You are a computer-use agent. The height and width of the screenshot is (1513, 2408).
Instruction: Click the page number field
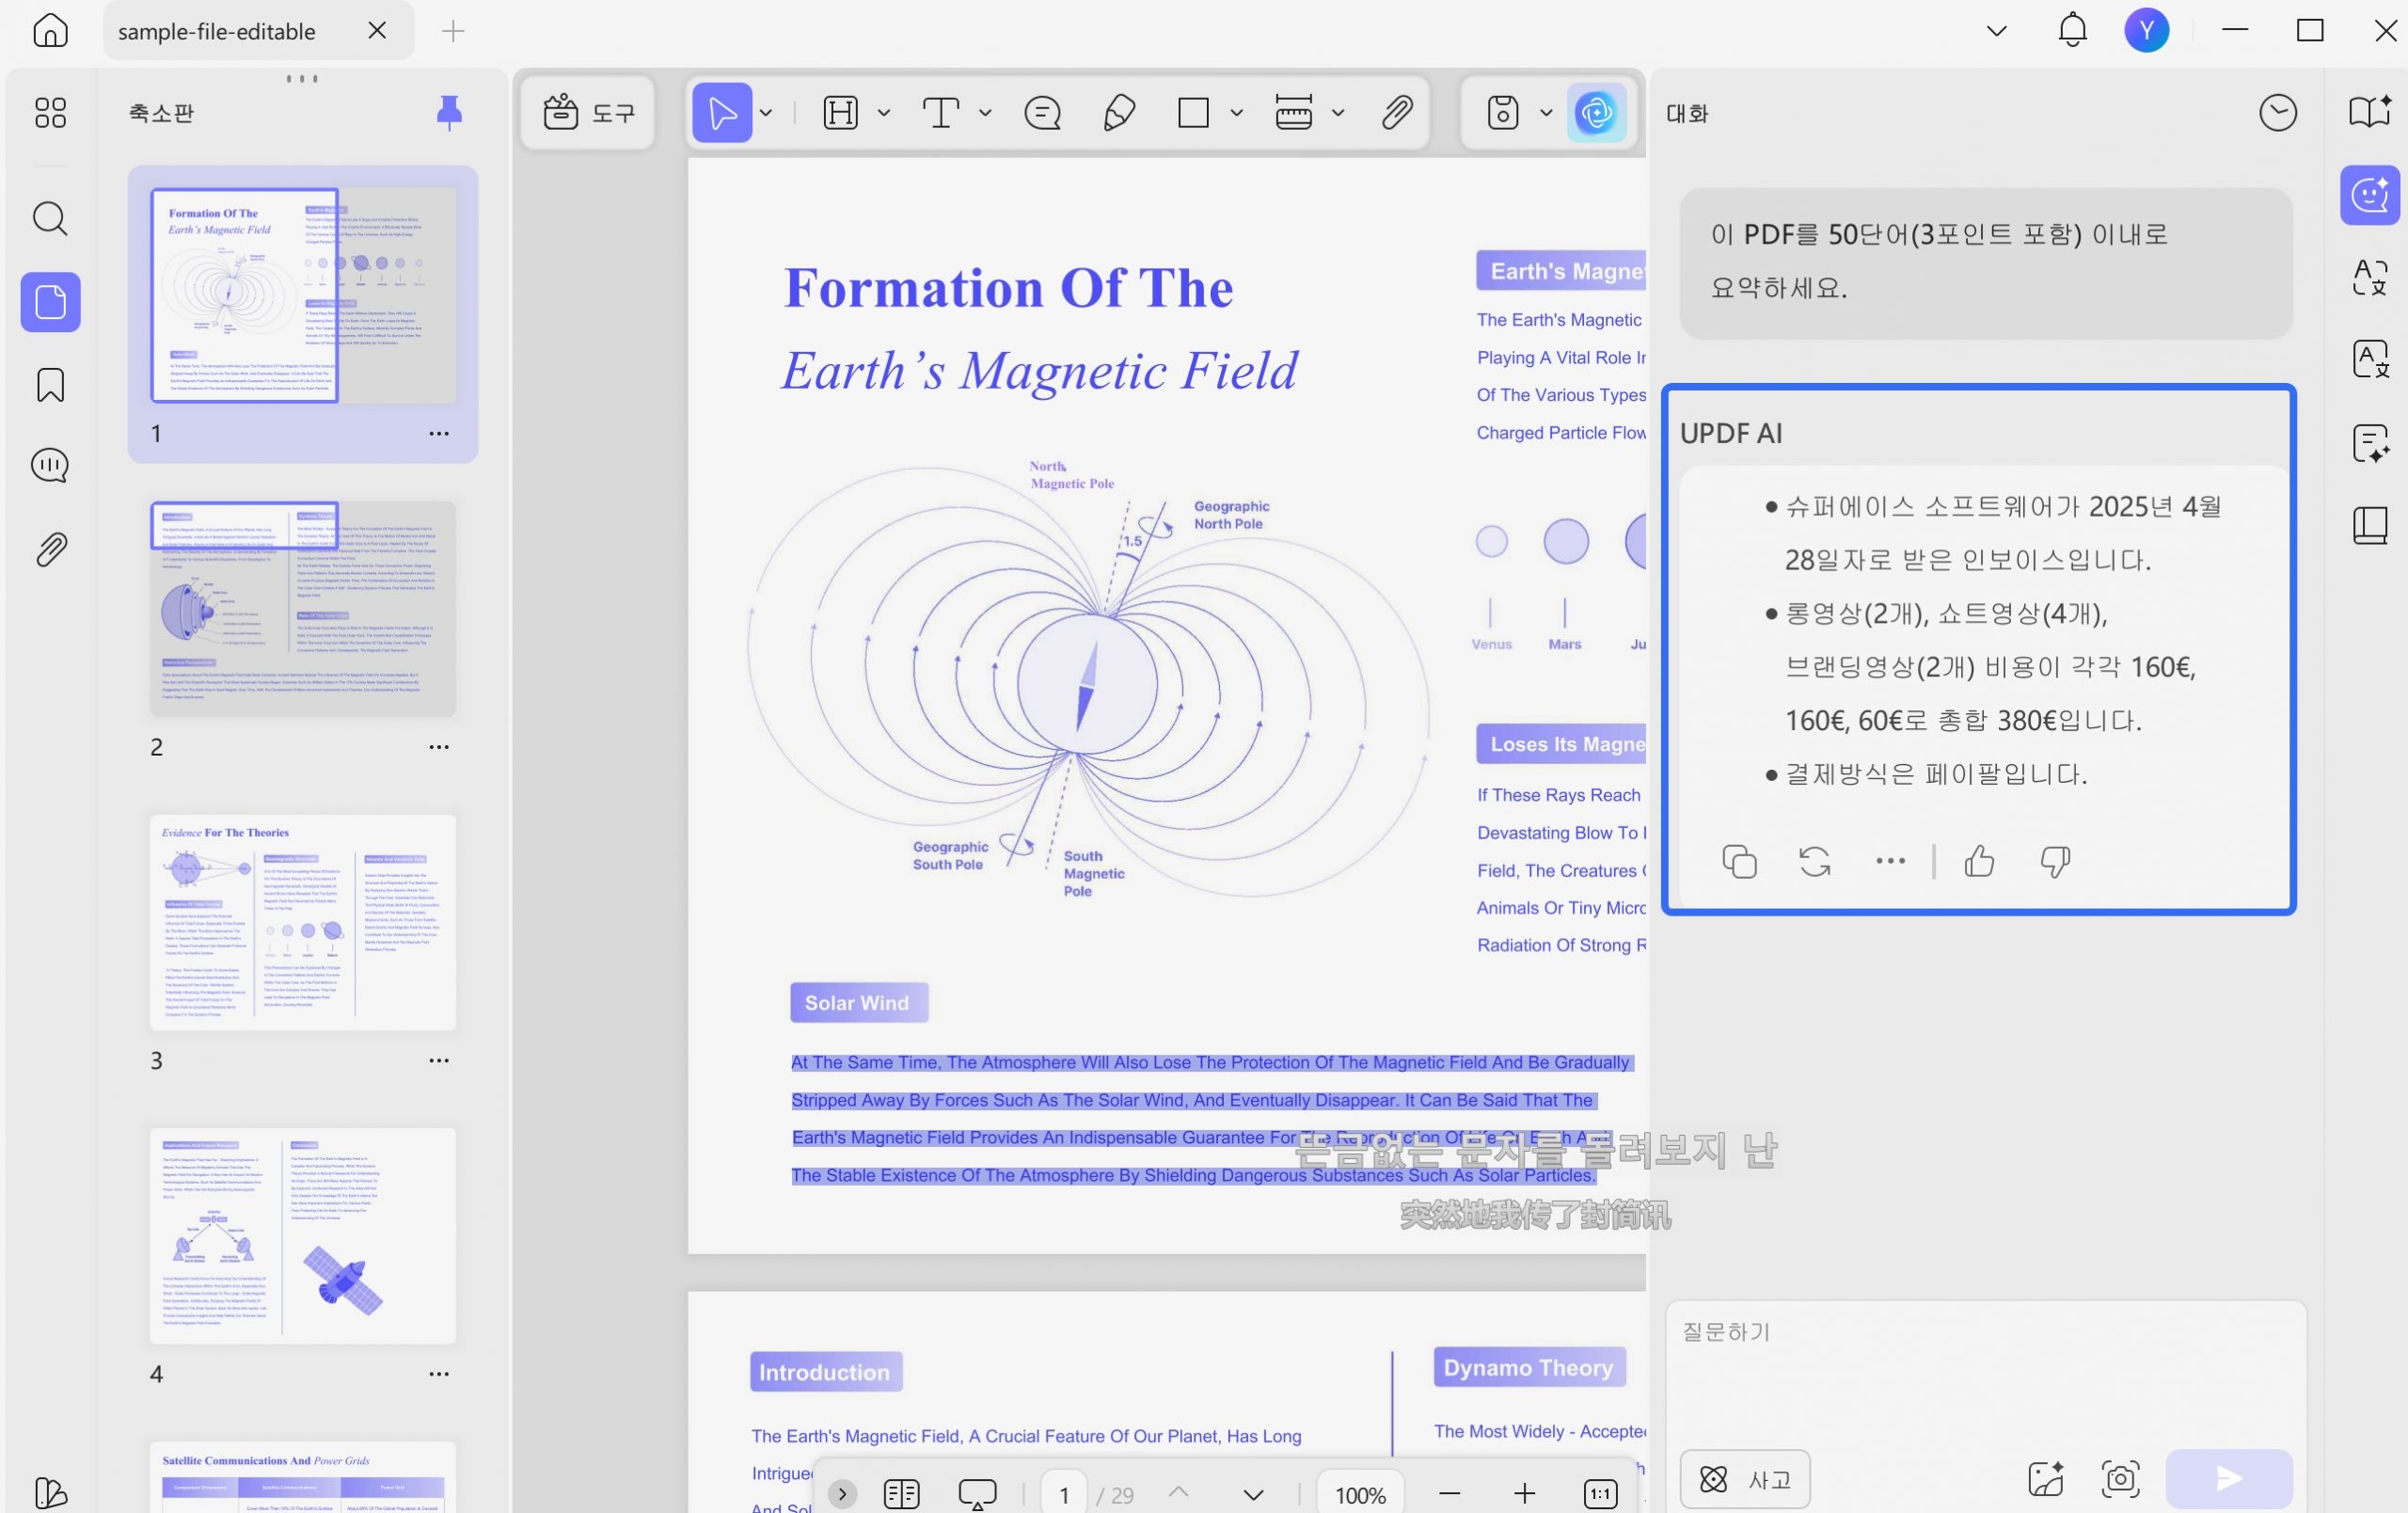pos(1064,1494)
